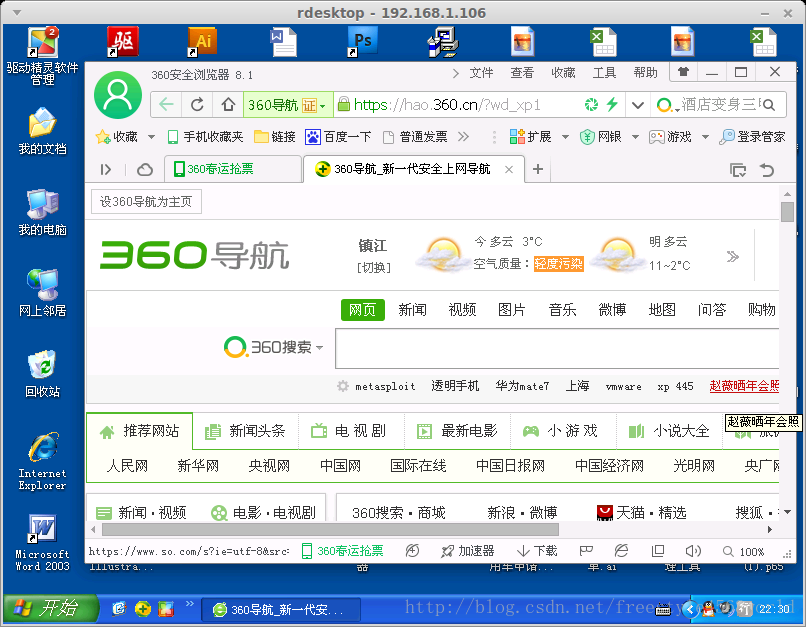
Task: Click the IE engine icon in the status bar
Action: [621, 551]
